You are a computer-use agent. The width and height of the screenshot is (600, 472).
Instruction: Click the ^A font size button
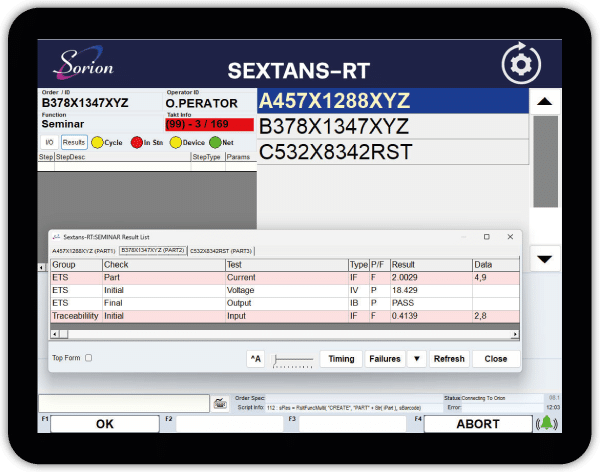pos(256,359)
